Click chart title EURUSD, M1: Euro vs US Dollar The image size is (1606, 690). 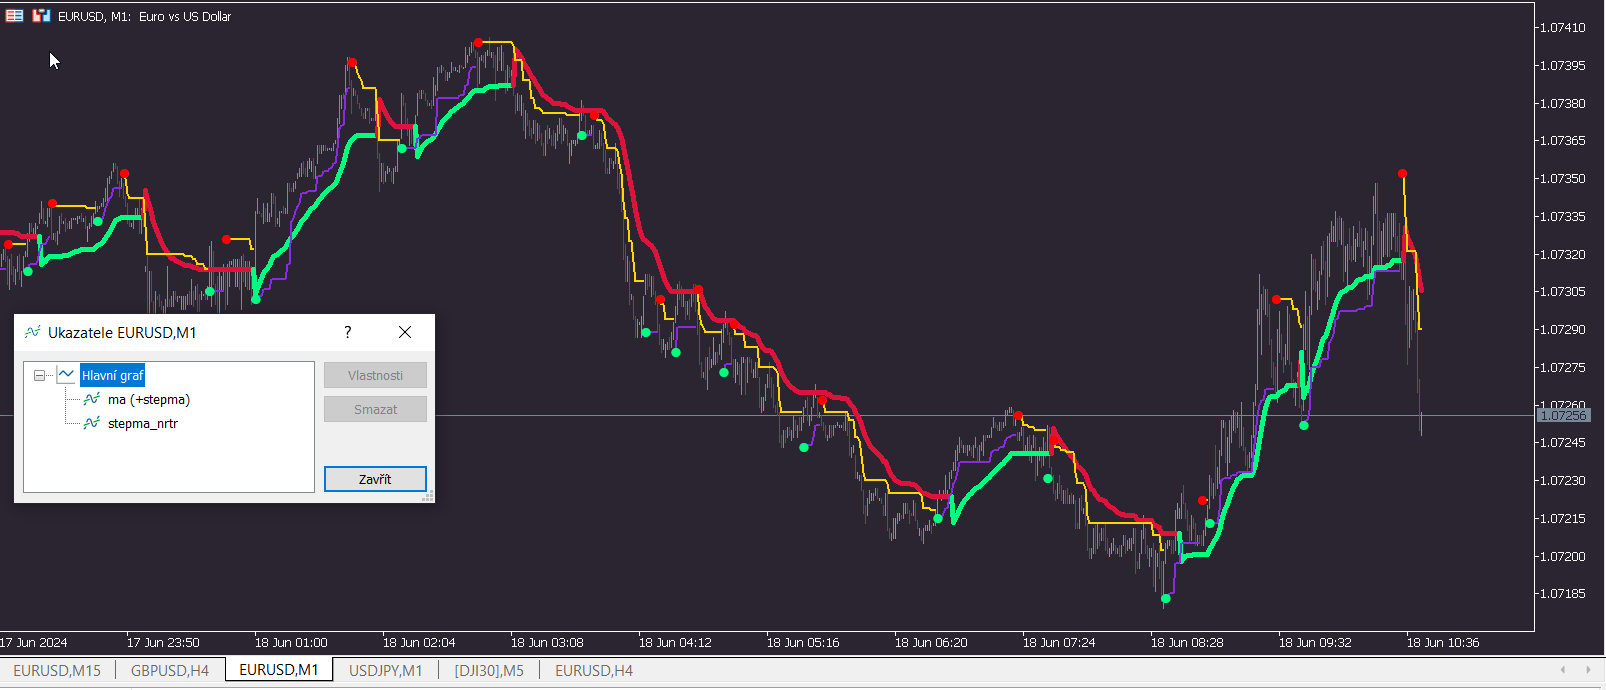click(144, 16)
